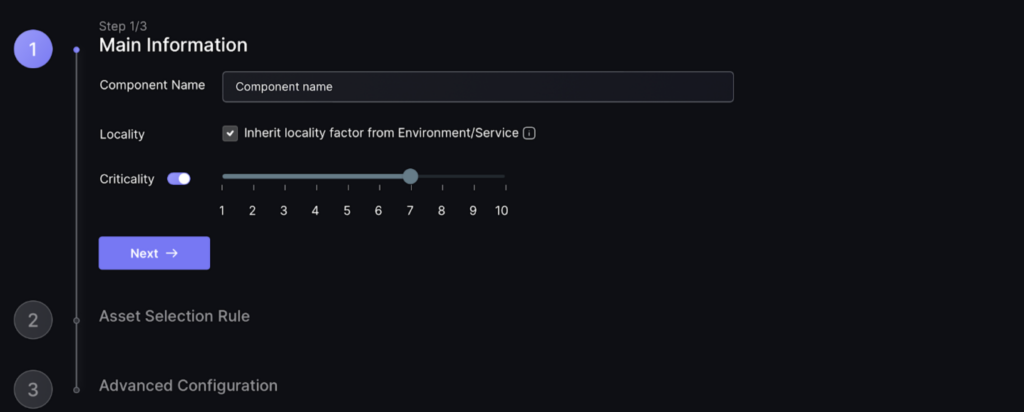
Task: Focus the Component name input field
Action: pyautogui.click(x=477, y=87)
